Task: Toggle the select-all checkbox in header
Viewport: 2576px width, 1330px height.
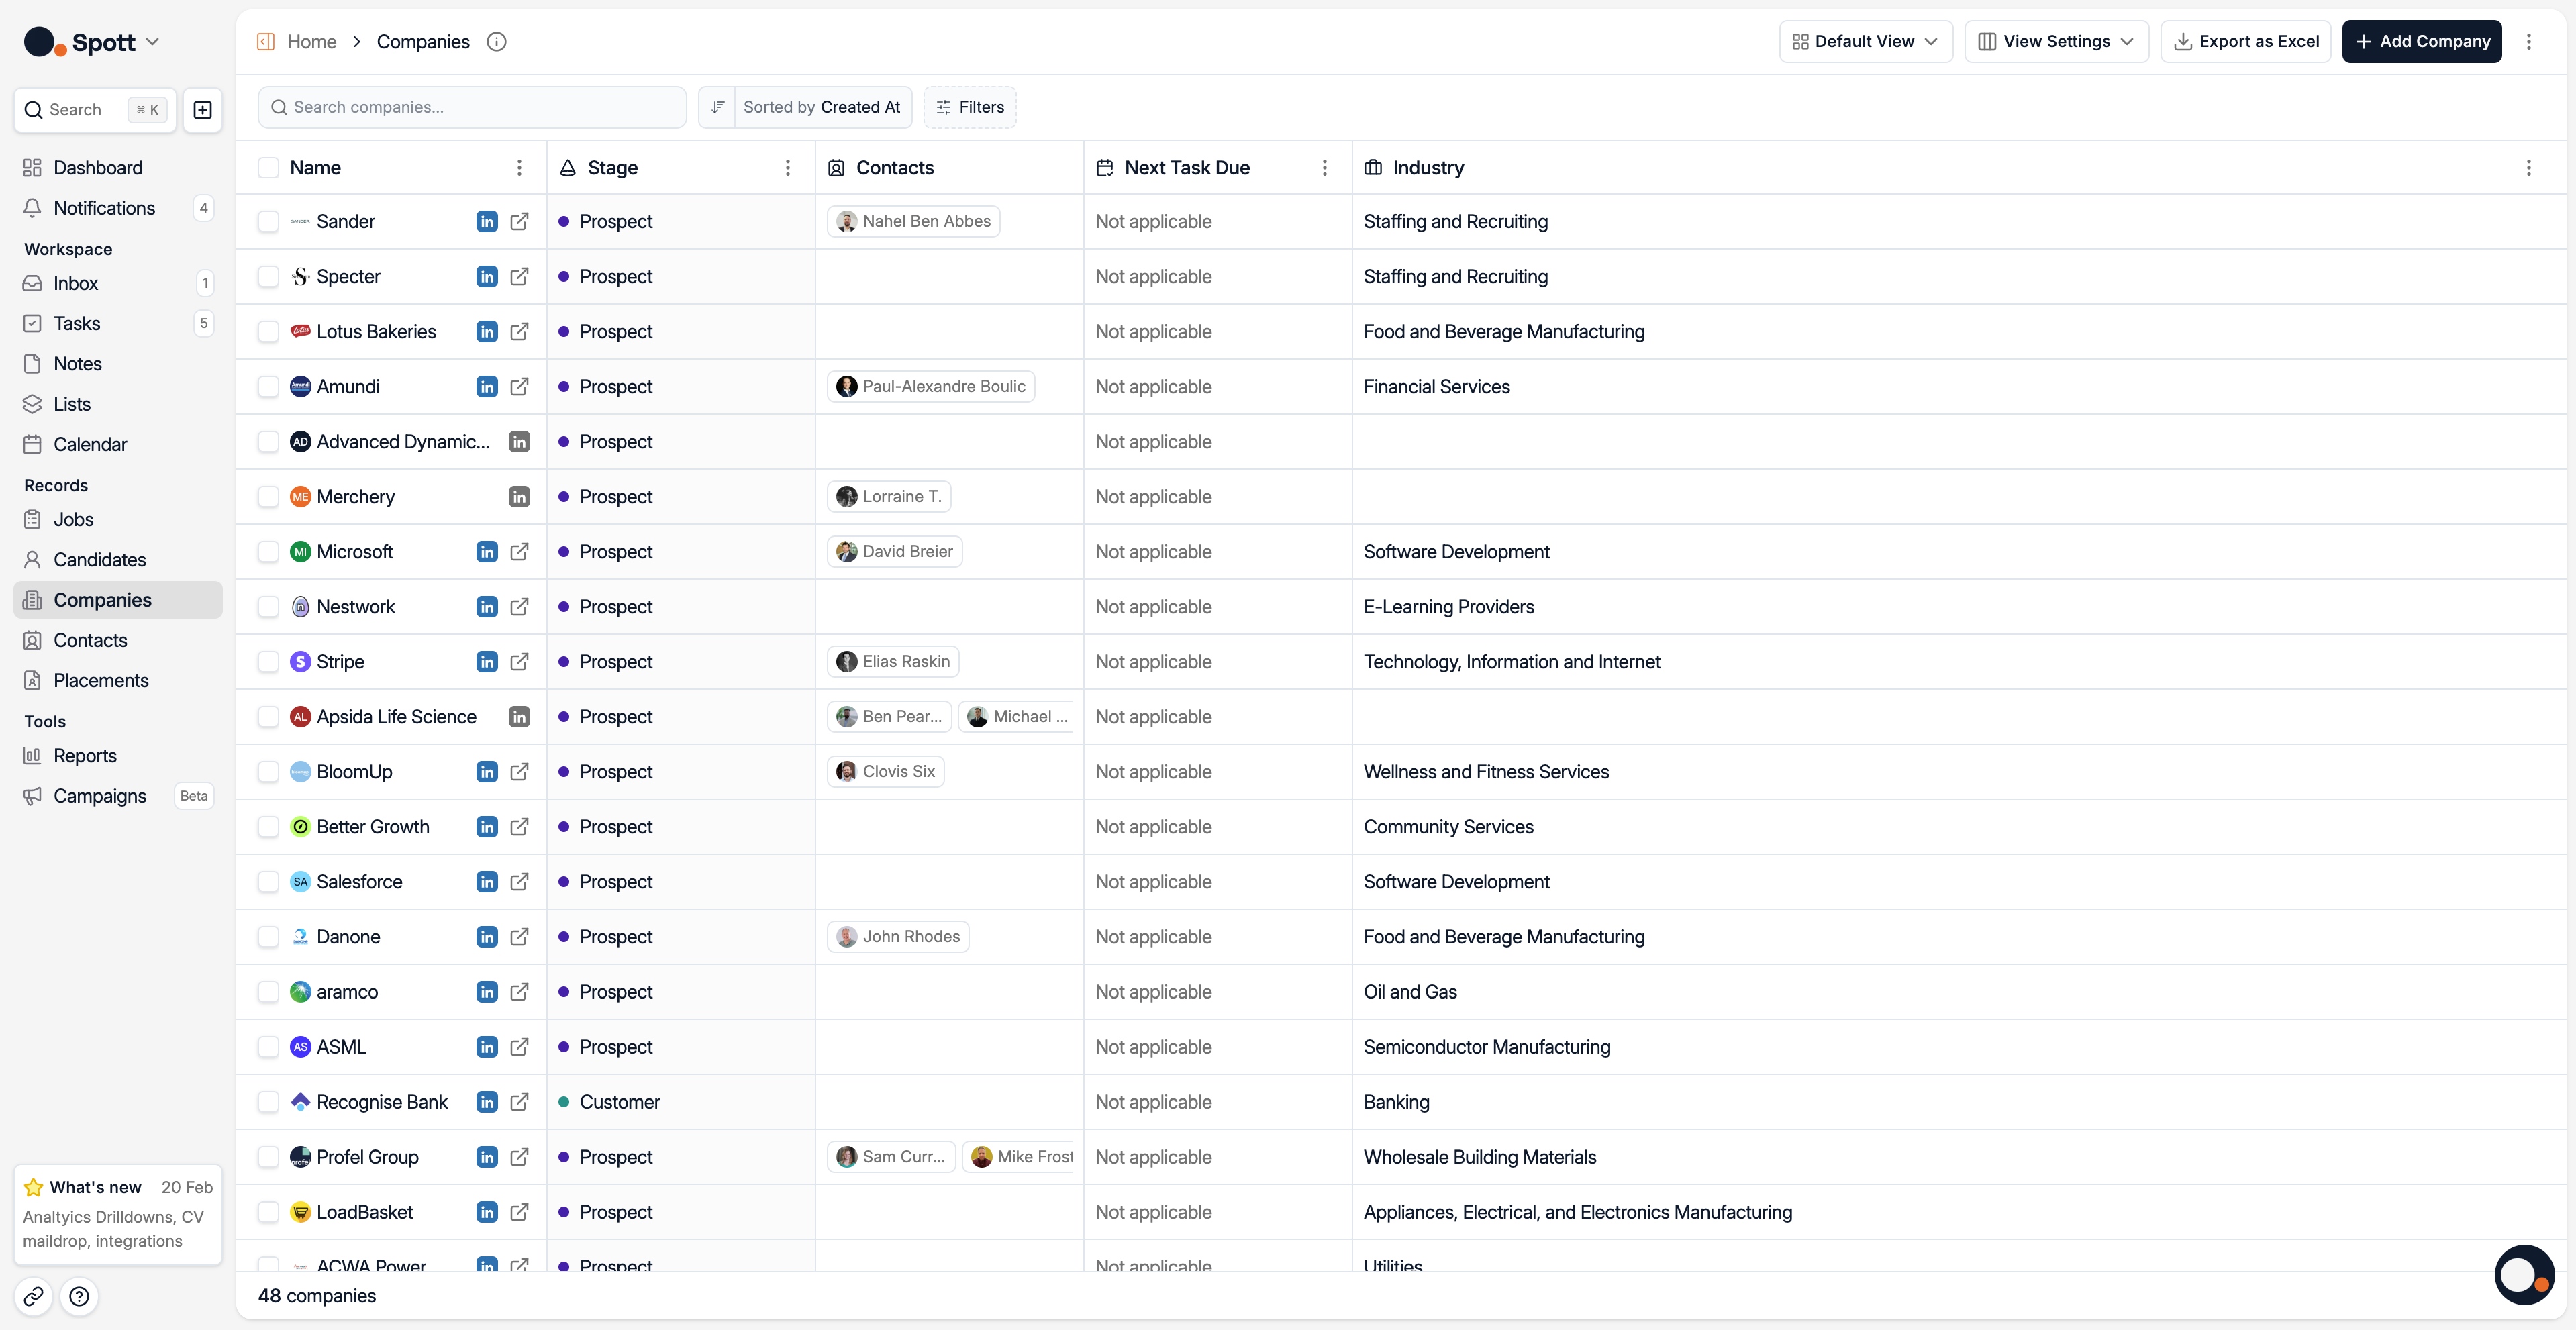Action: click(268, 168)
